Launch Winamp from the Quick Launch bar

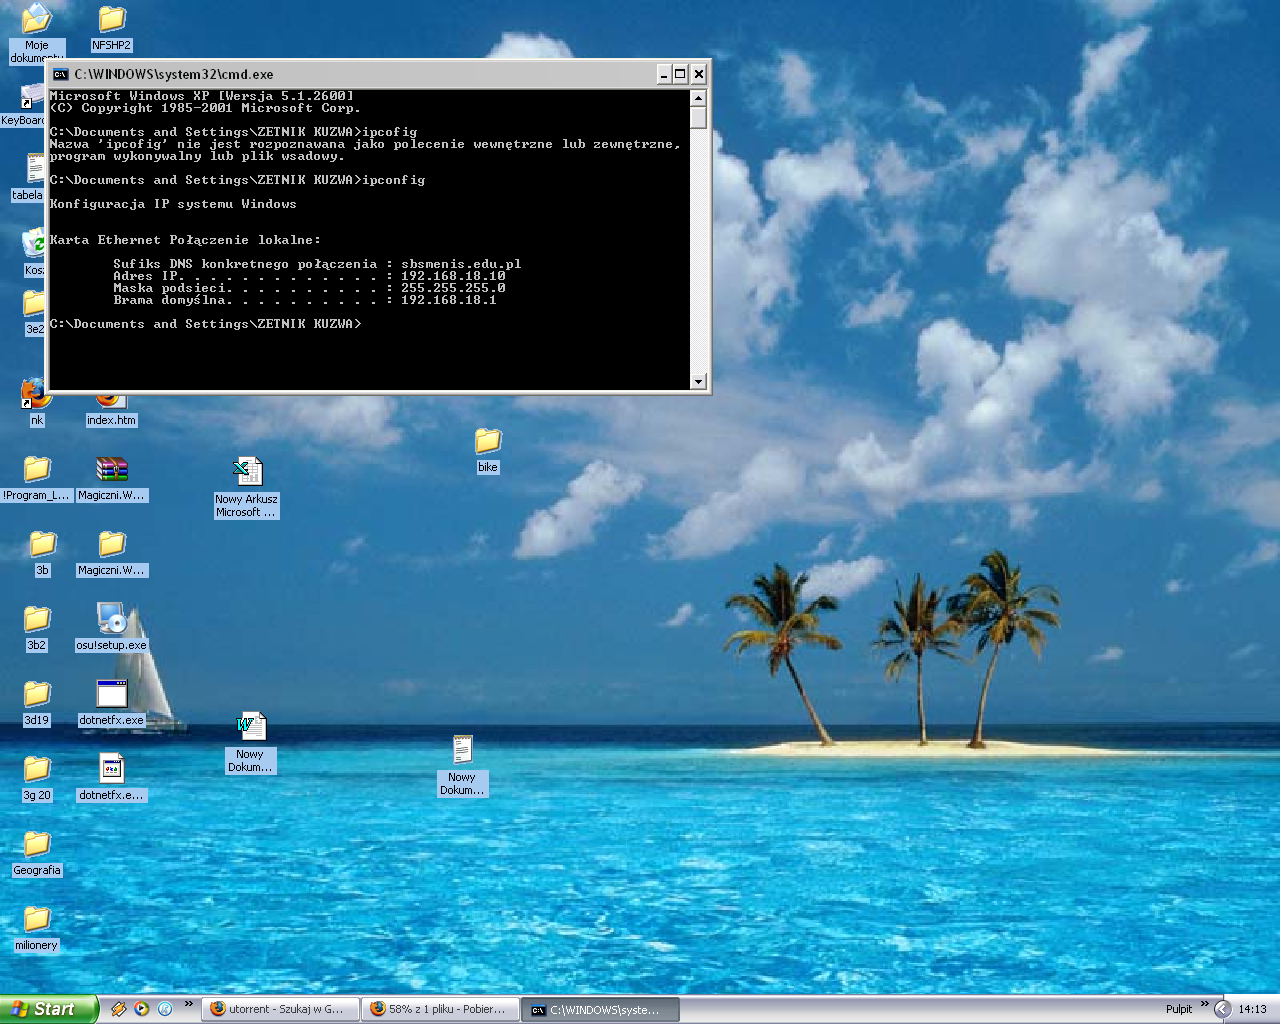point(118,1009)
